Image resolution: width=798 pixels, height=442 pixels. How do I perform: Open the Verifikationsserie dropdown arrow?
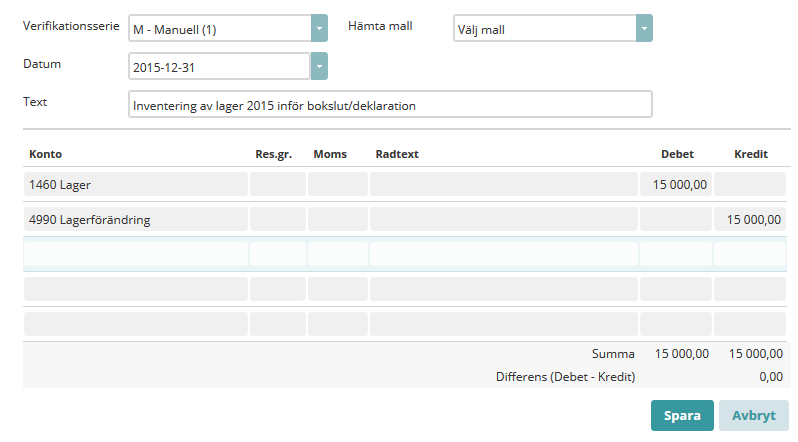319,29
